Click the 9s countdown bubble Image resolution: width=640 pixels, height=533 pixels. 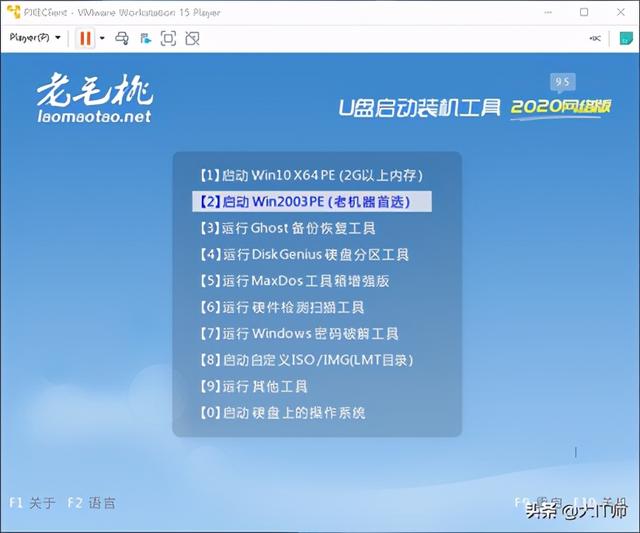[562, 82]
